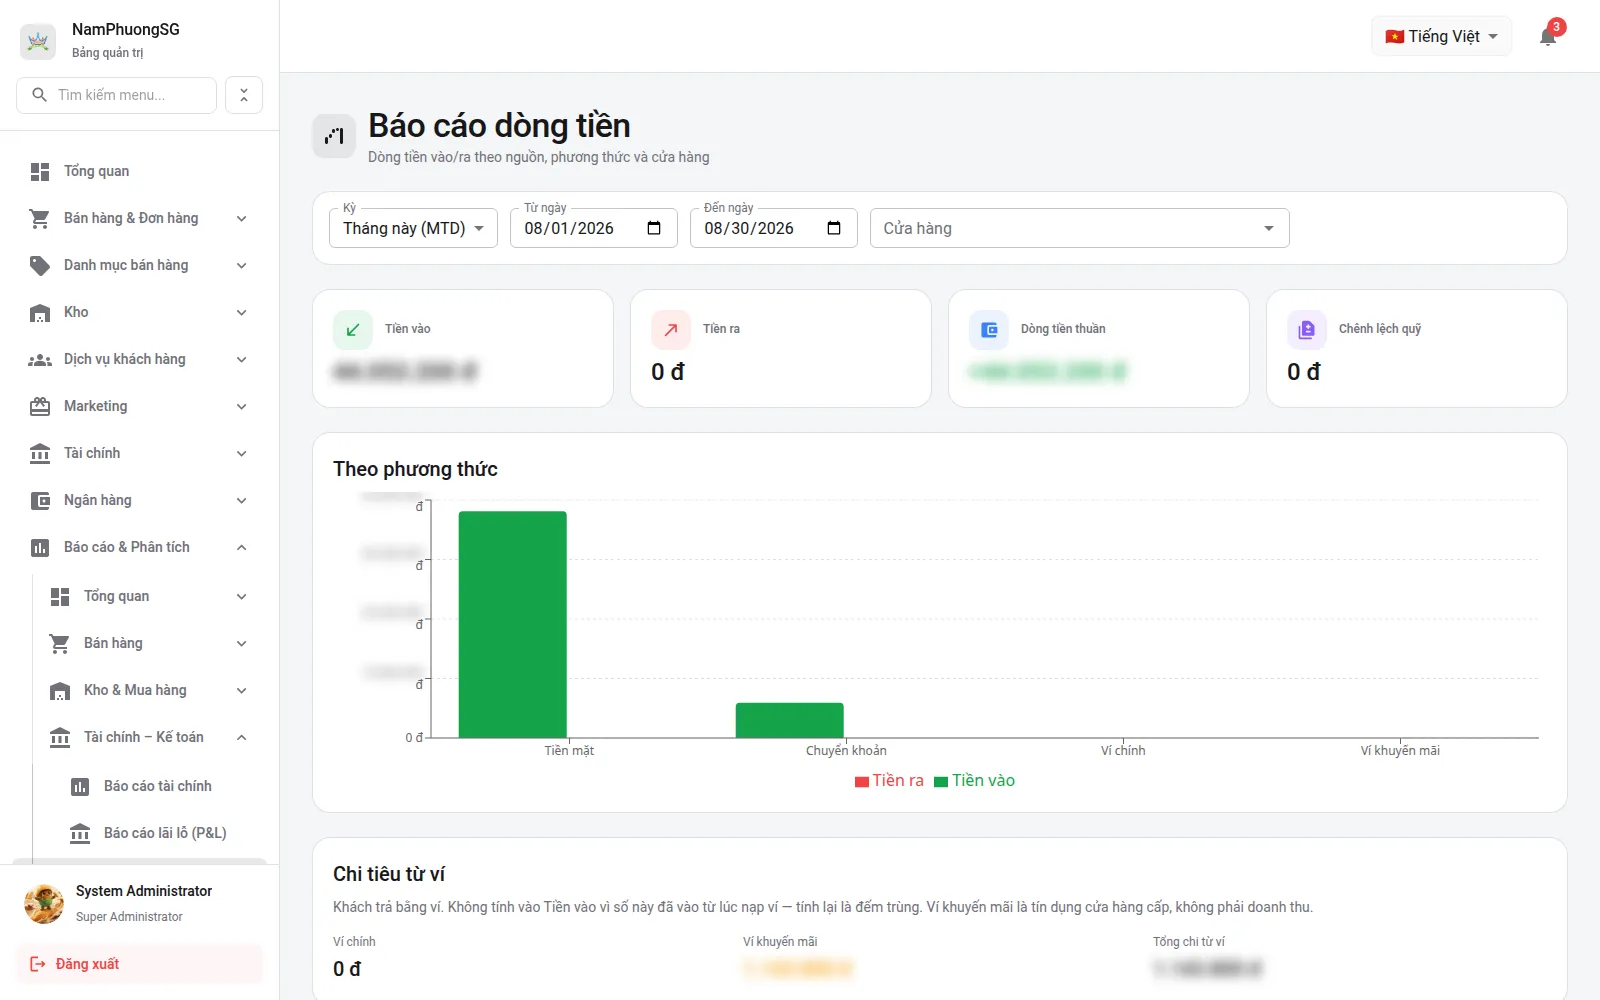Click the Tiền ra arrow icon
The width and height of the screenshot is (1600, 1000).
click(x=671, y=330)
